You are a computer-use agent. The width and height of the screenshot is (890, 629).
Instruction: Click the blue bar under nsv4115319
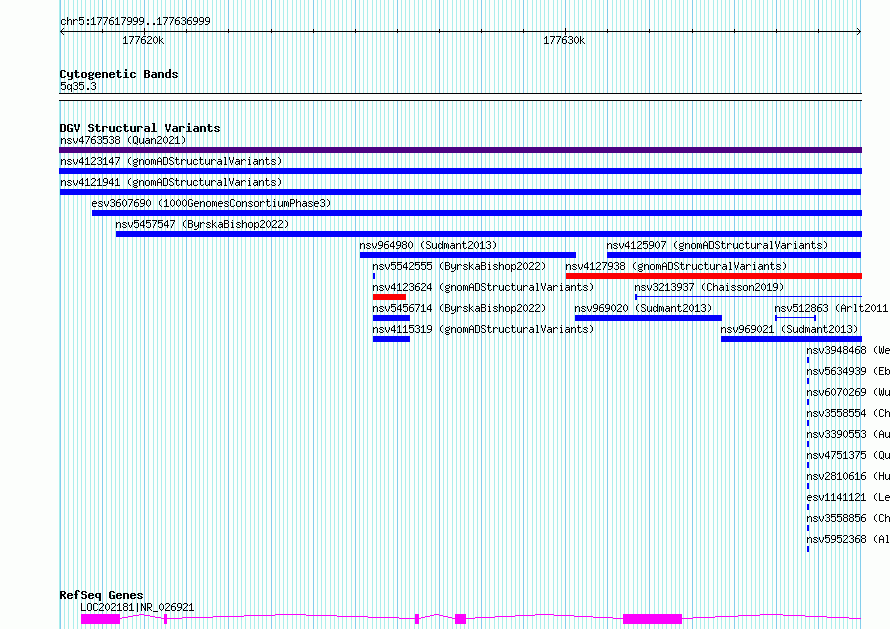point(391,339)
